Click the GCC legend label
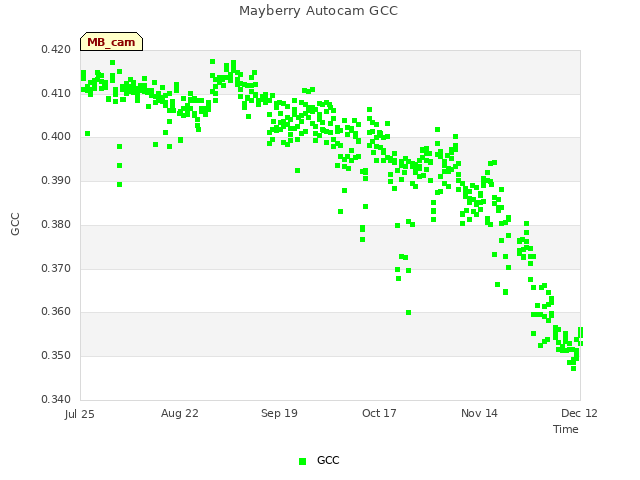 pos(328,460)
